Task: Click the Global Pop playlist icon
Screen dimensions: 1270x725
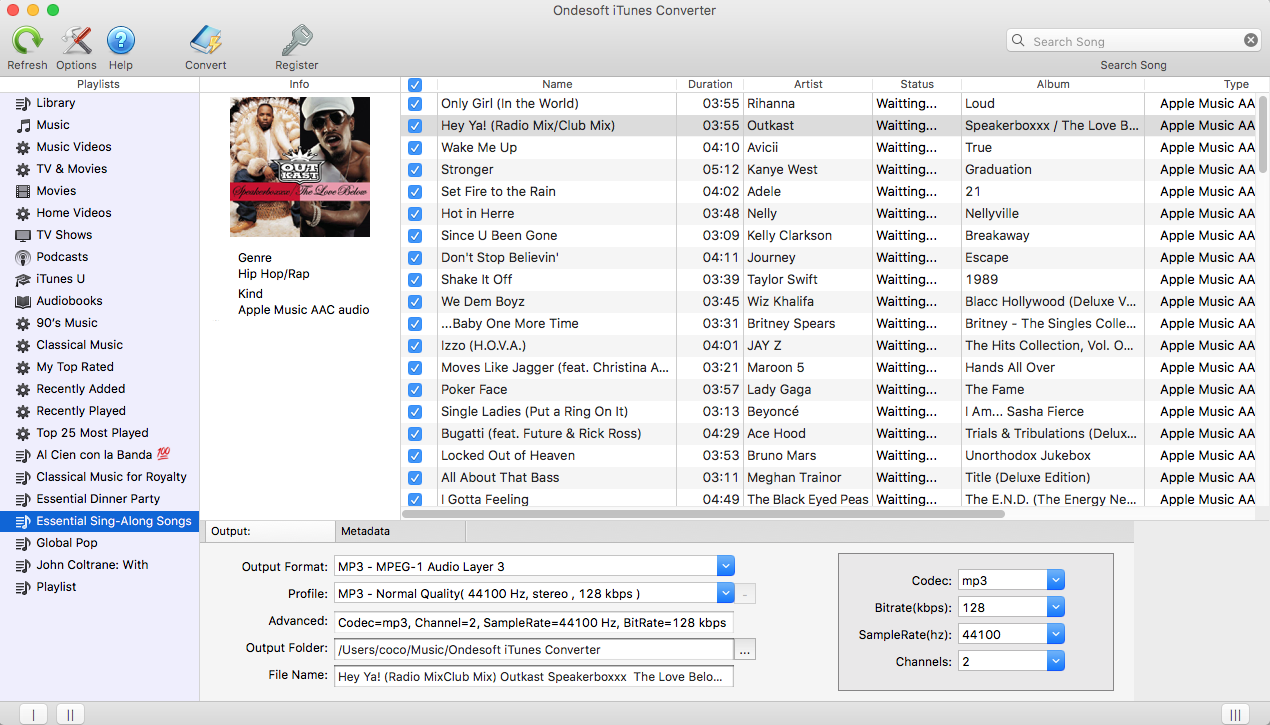Action: 23,543
